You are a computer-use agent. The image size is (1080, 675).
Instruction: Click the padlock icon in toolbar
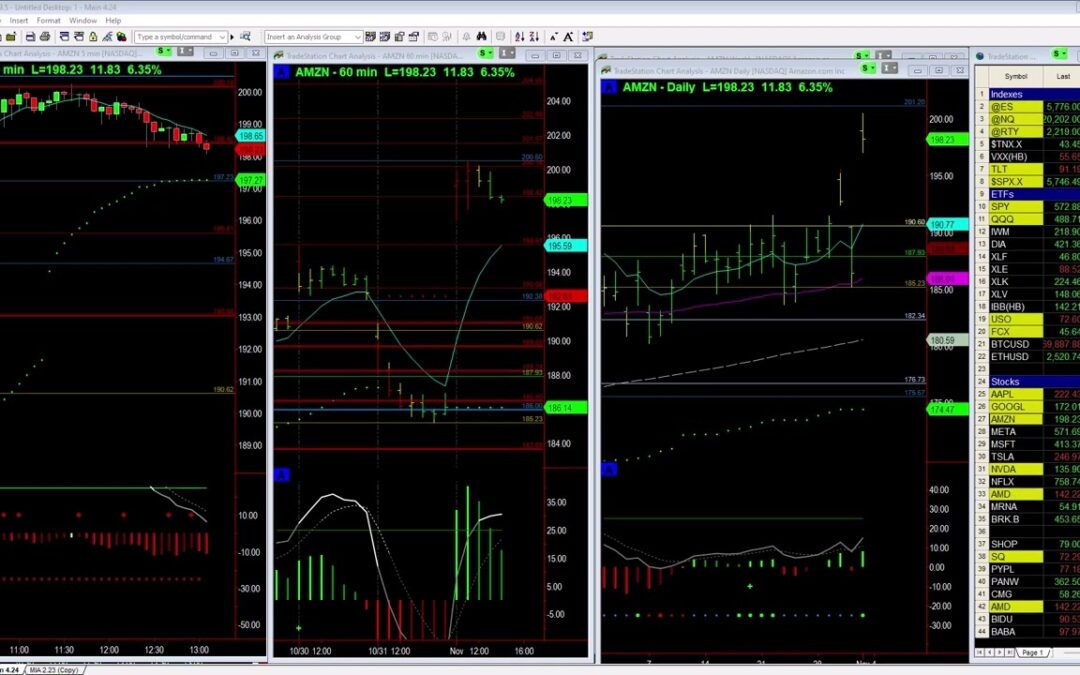93,37
